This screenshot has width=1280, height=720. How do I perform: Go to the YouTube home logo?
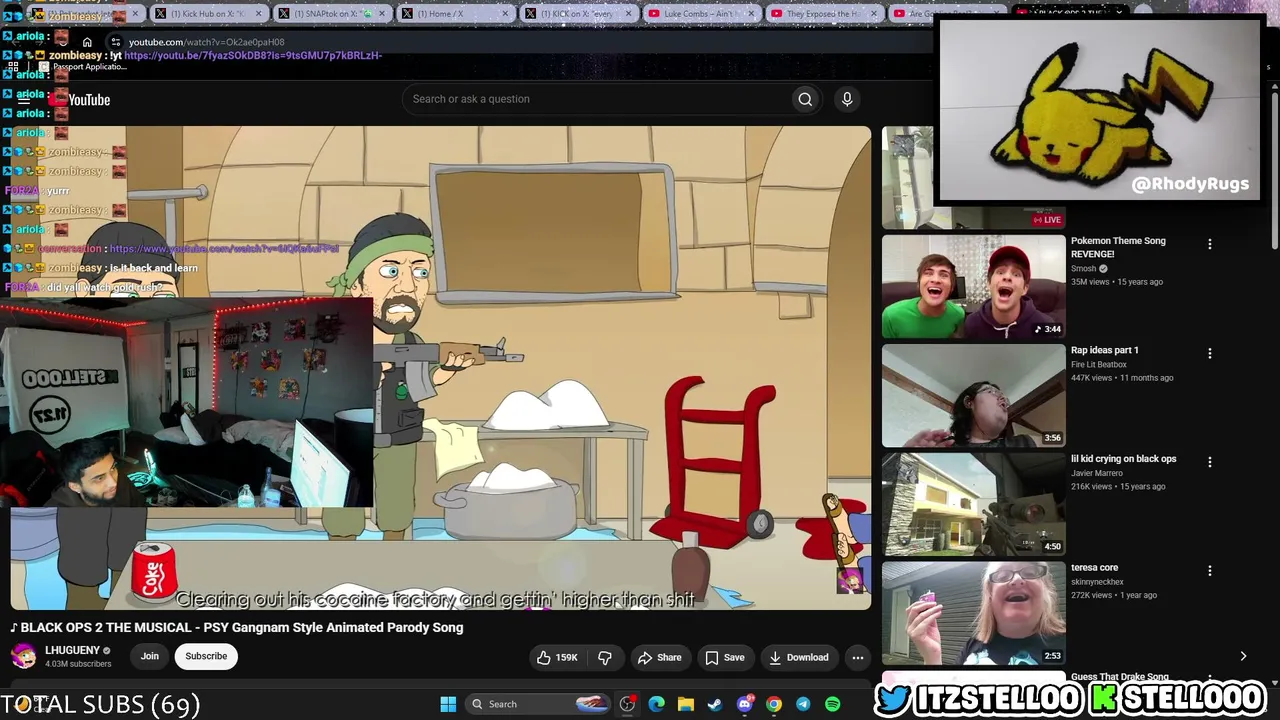click(80, 99)
